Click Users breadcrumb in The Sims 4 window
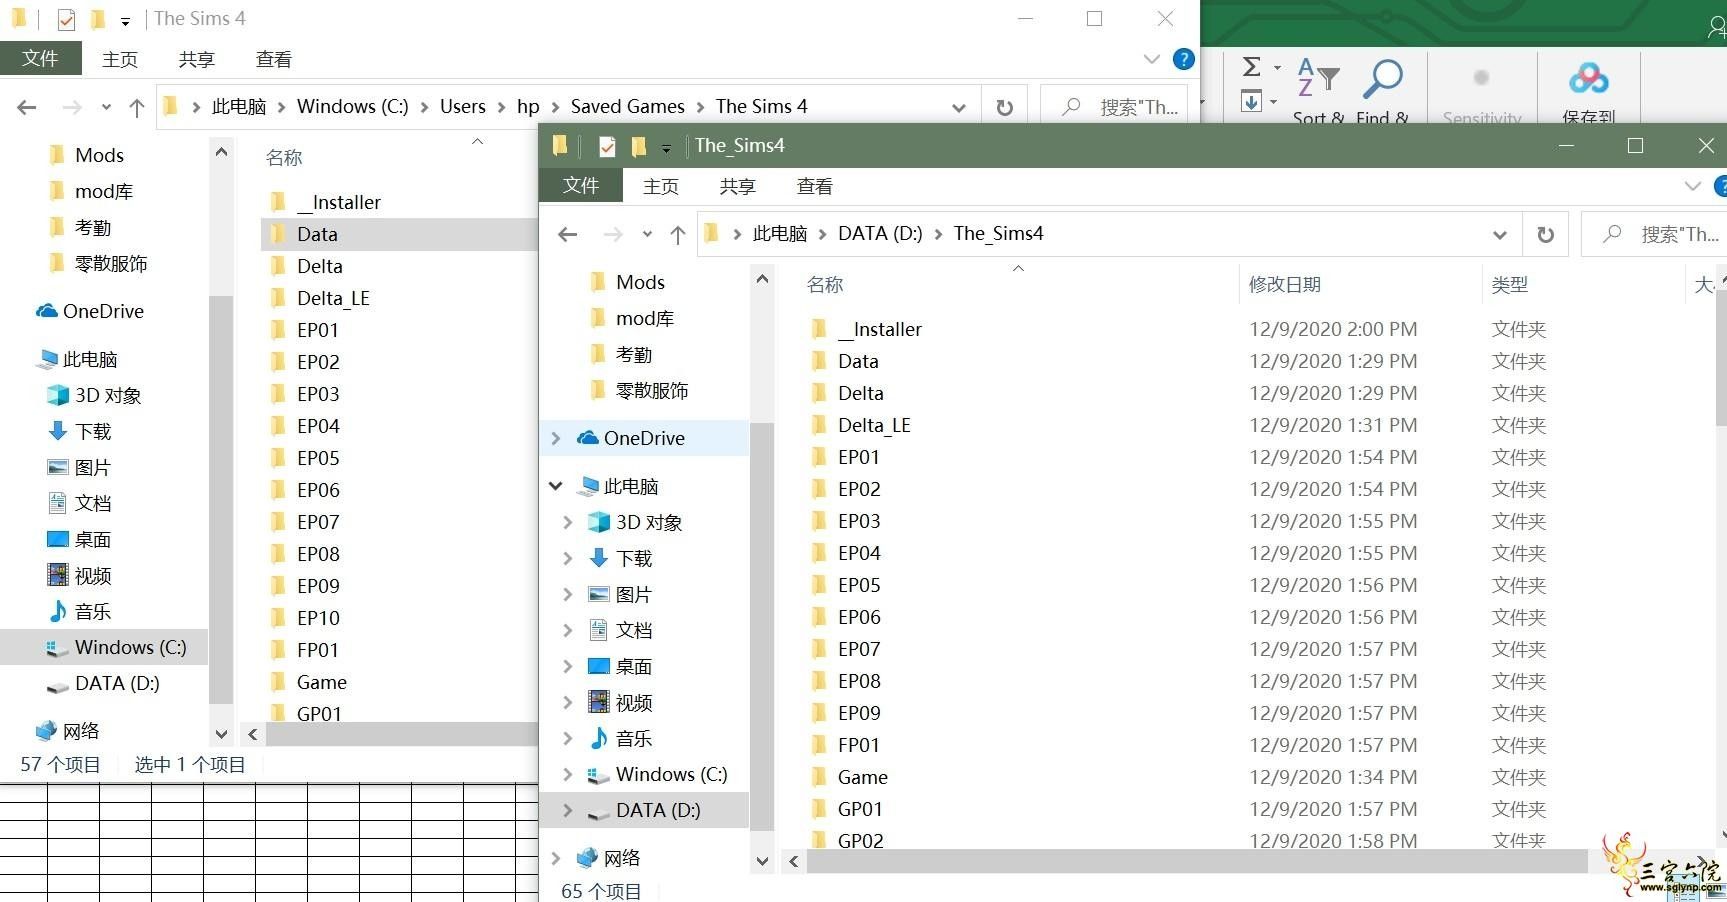 [x=462, y=107]
